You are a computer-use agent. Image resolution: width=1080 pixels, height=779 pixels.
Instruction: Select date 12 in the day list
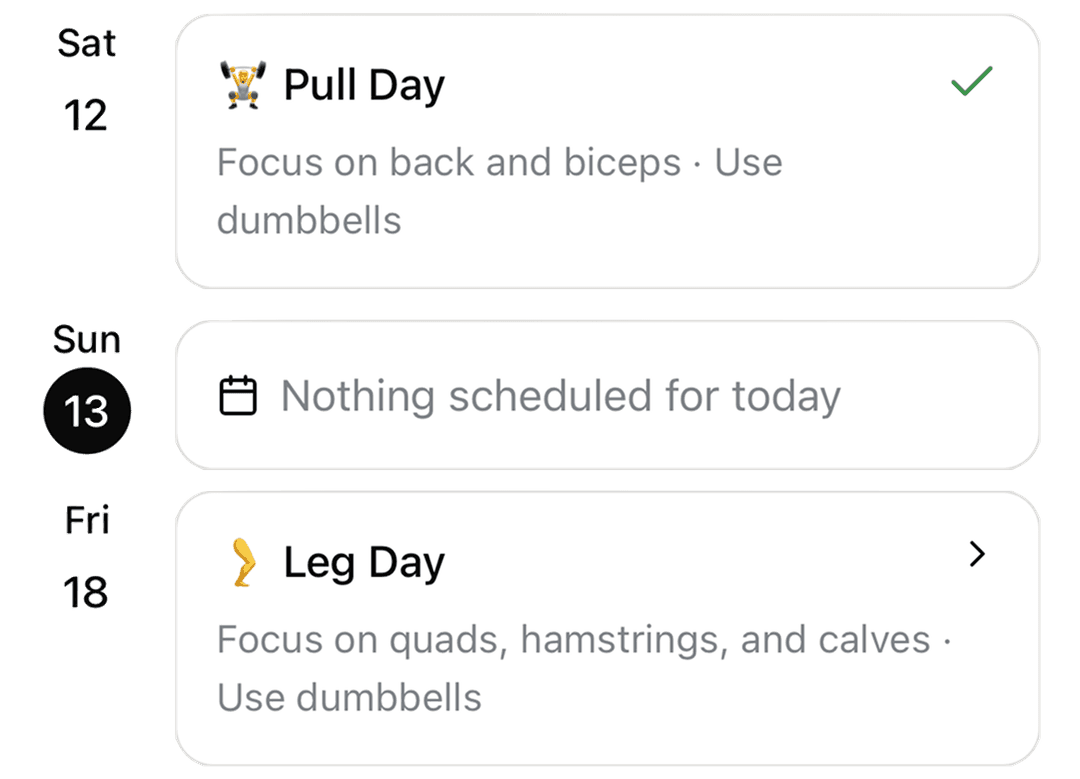coord(86,116)
